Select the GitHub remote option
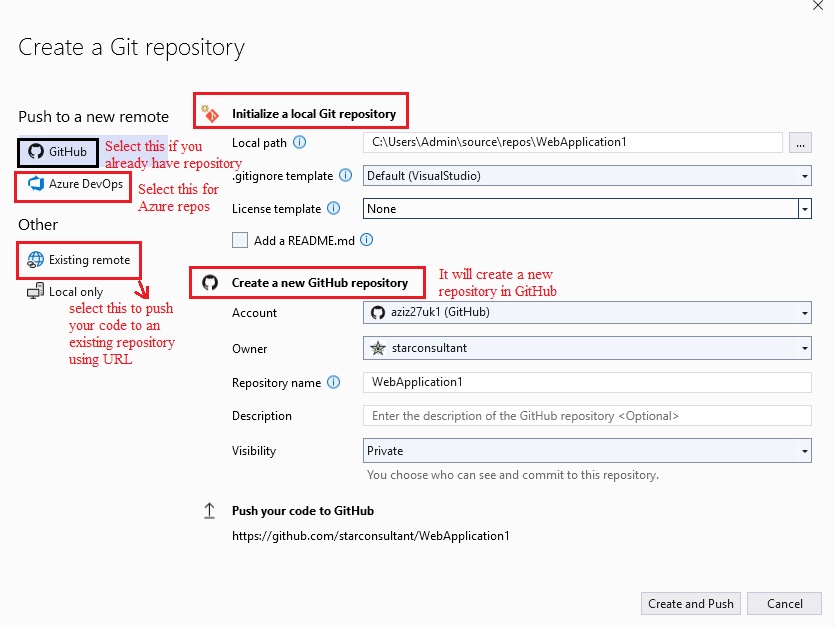835x627 pixels. pos(58,152)
